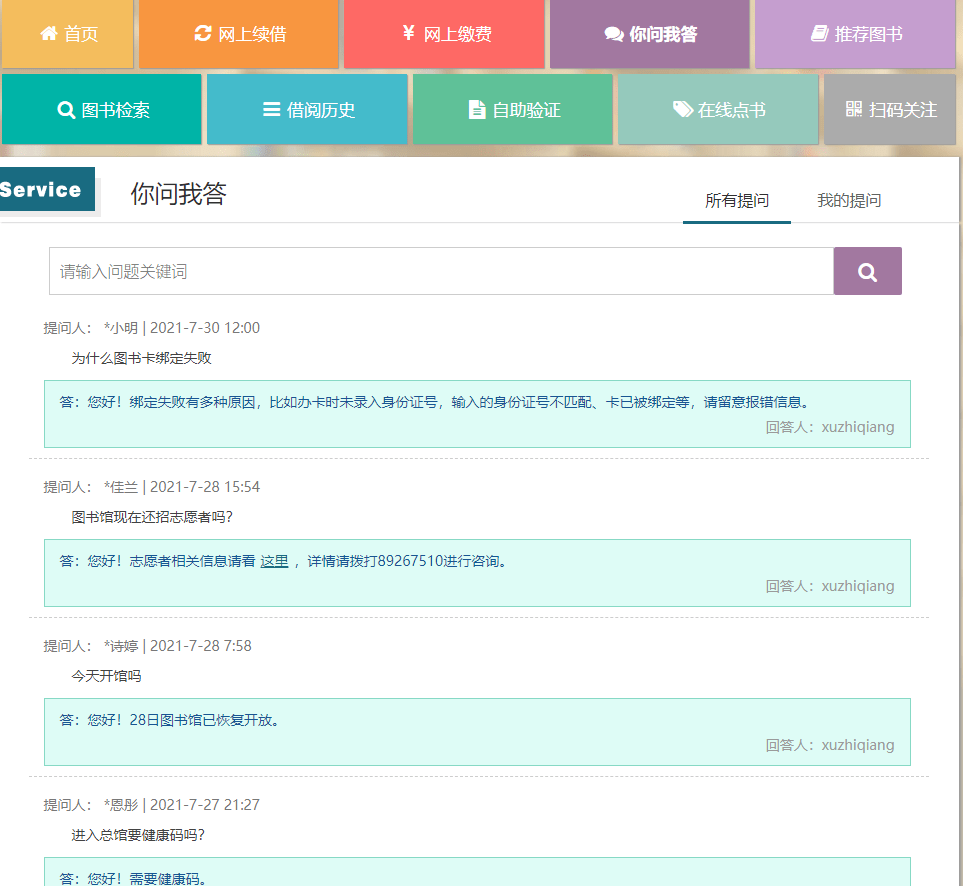Click the QR code icon on 扫码关注

854,110
